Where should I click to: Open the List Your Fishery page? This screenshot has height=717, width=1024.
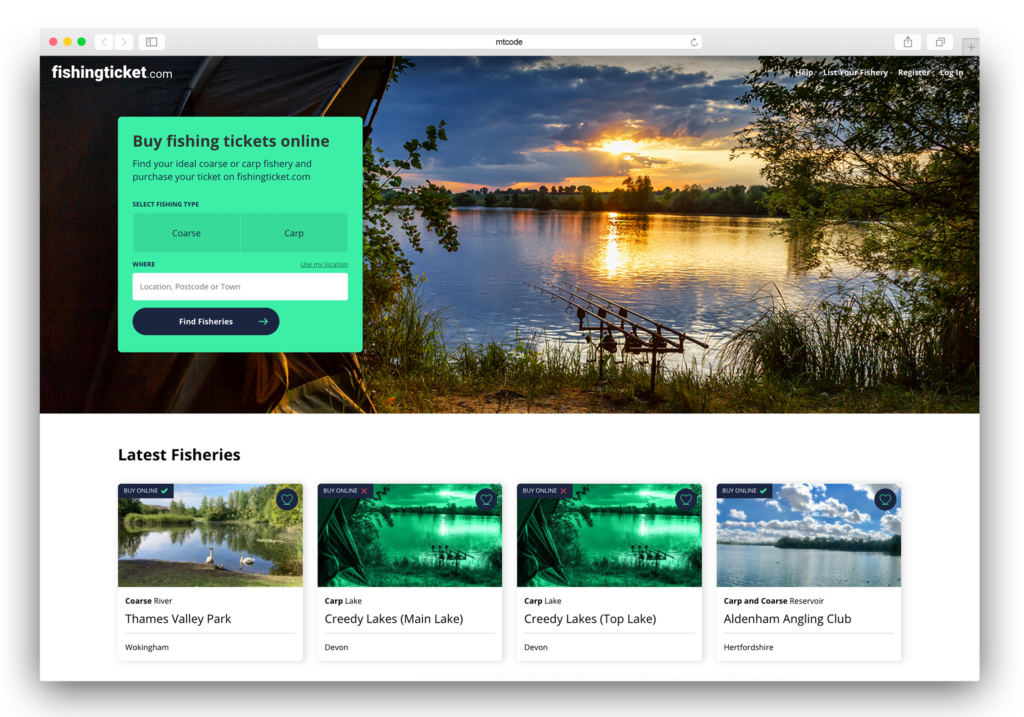[x=855, y=72]
